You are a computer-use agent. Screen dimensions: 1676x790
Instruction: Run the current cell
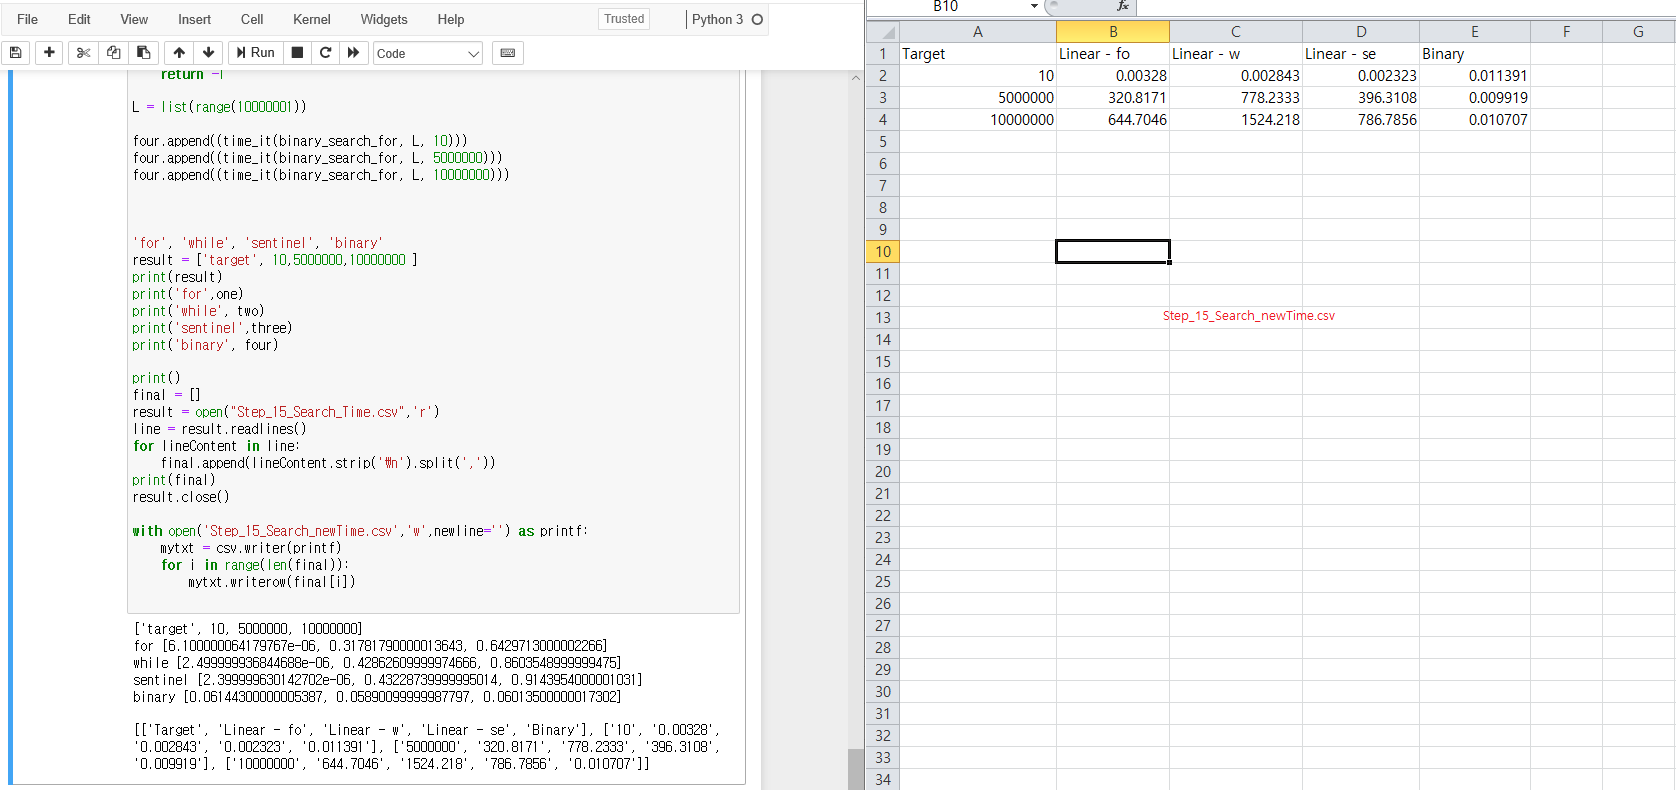click(x=255, y=53)
